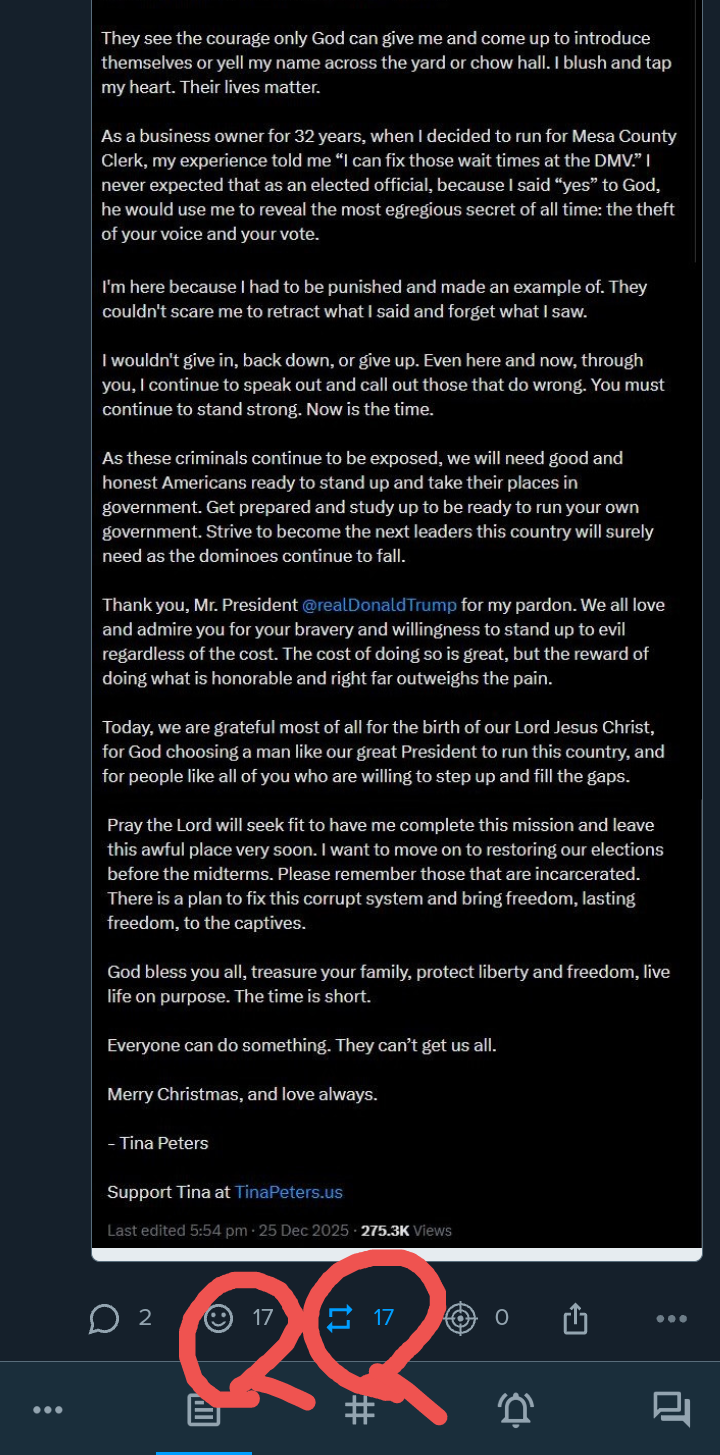
Task: Share the post via the share icon
Action: pyautogui.click(x=575, y=1319)
